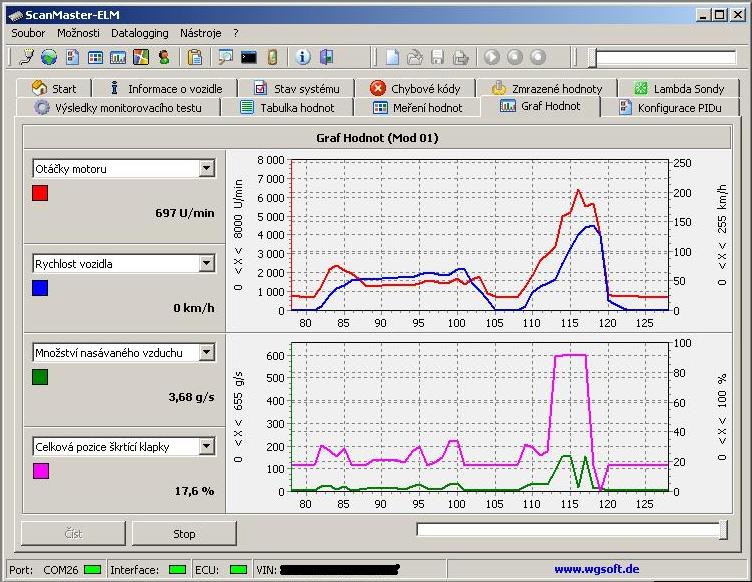The width and height of the screenshot is (752, 582).
Task: Click the bar chart icon in toolbar
Action: pyautogui.click(x=118, y=57)
